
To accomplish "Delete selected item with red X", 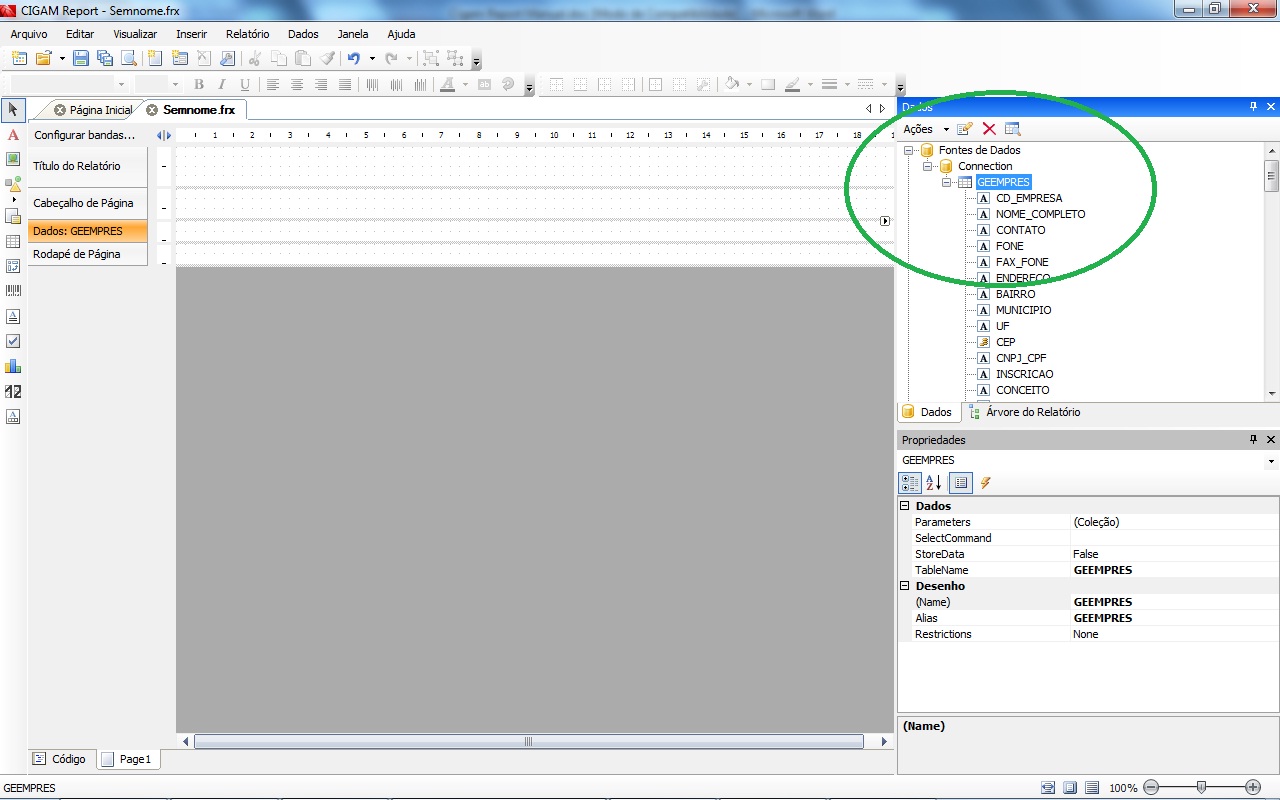I will coord(989,129).
